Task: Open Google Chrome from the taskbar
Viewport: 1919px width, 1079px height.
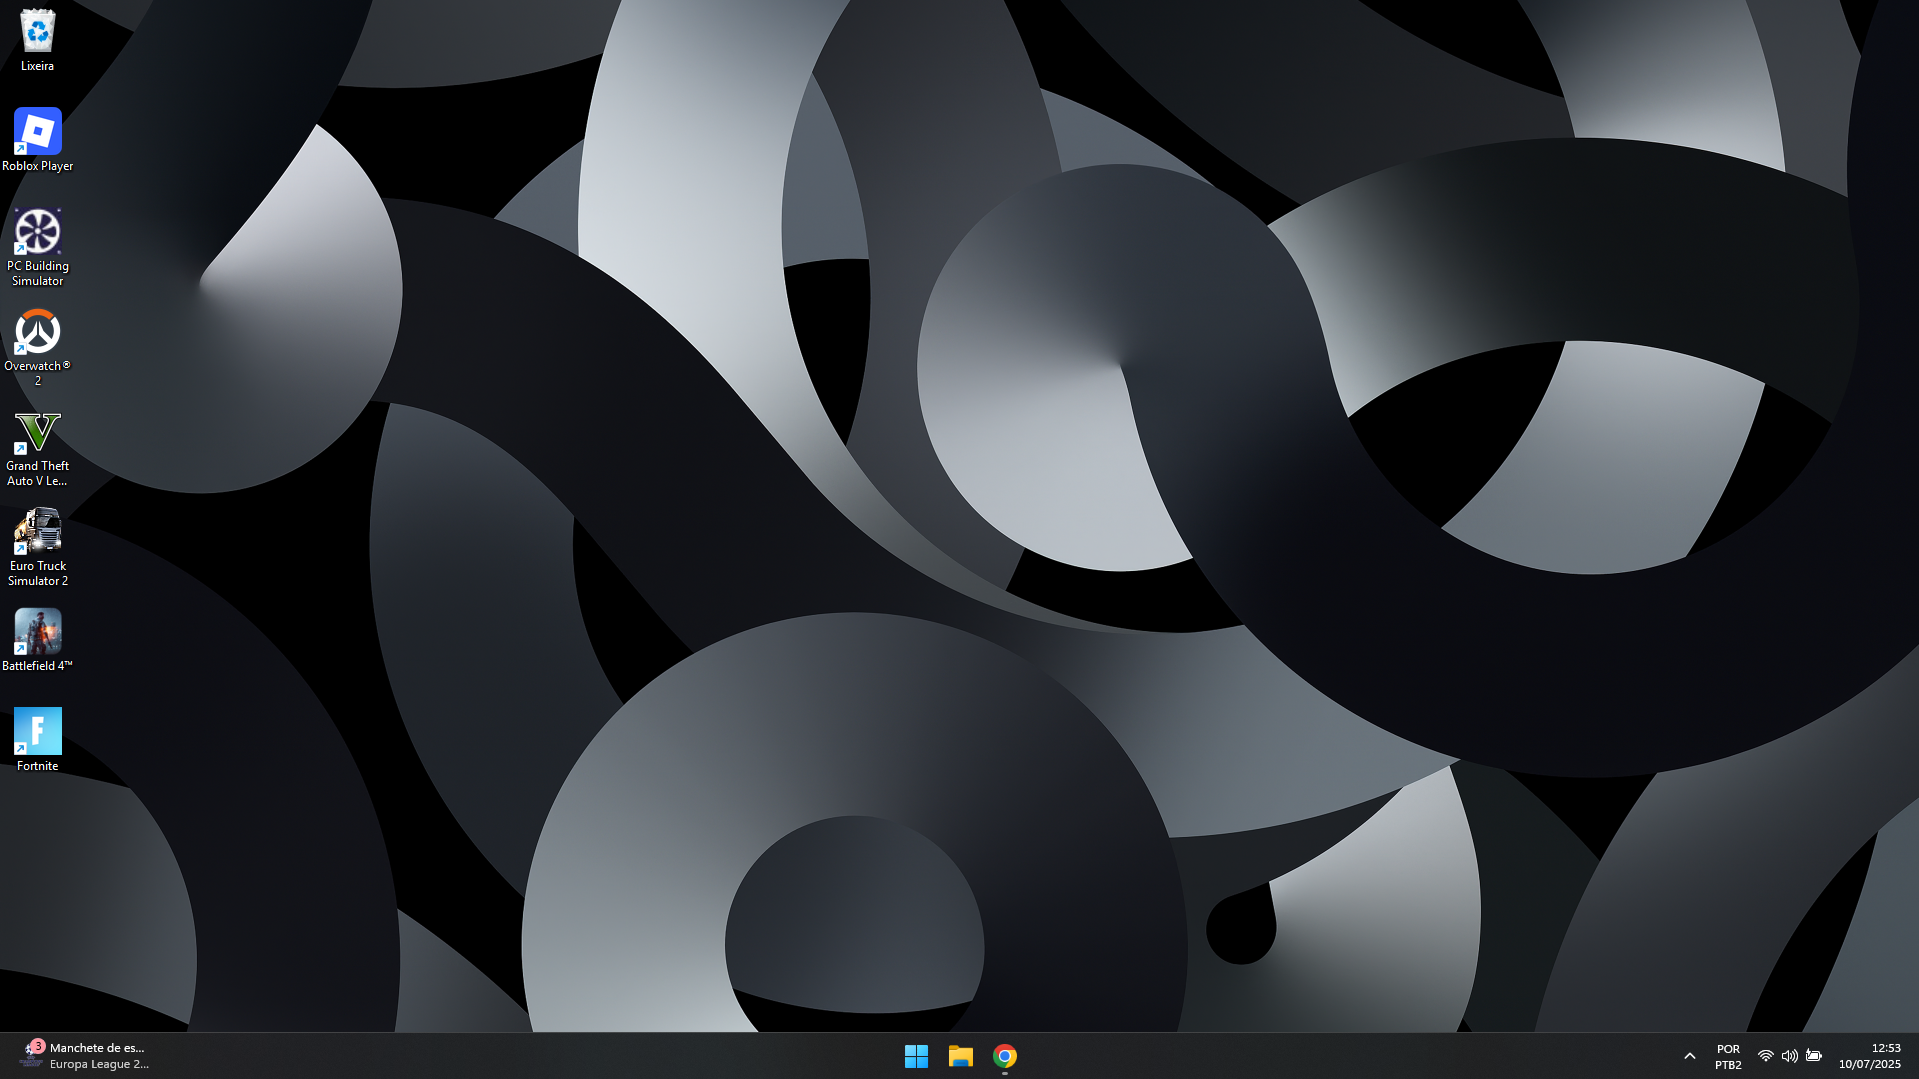Action: point(1005,1056)
